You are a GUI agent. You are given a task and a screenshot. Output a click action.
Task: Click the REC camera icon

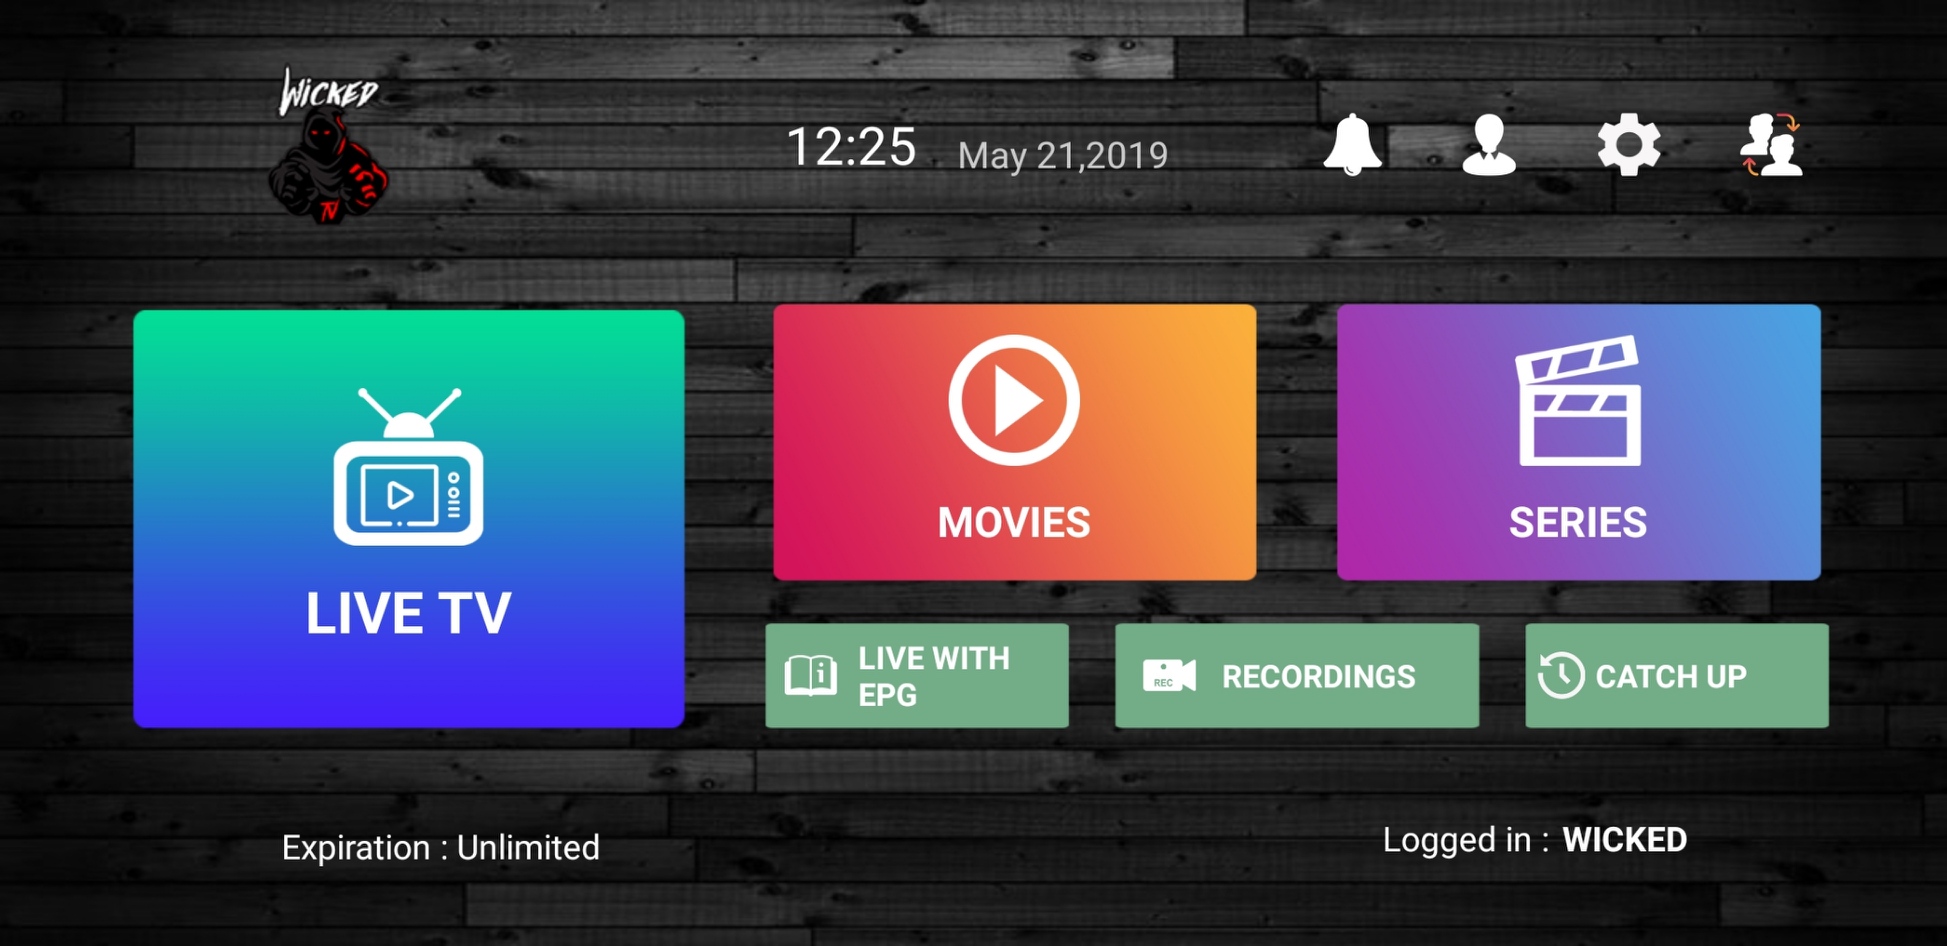point(1168,677)
